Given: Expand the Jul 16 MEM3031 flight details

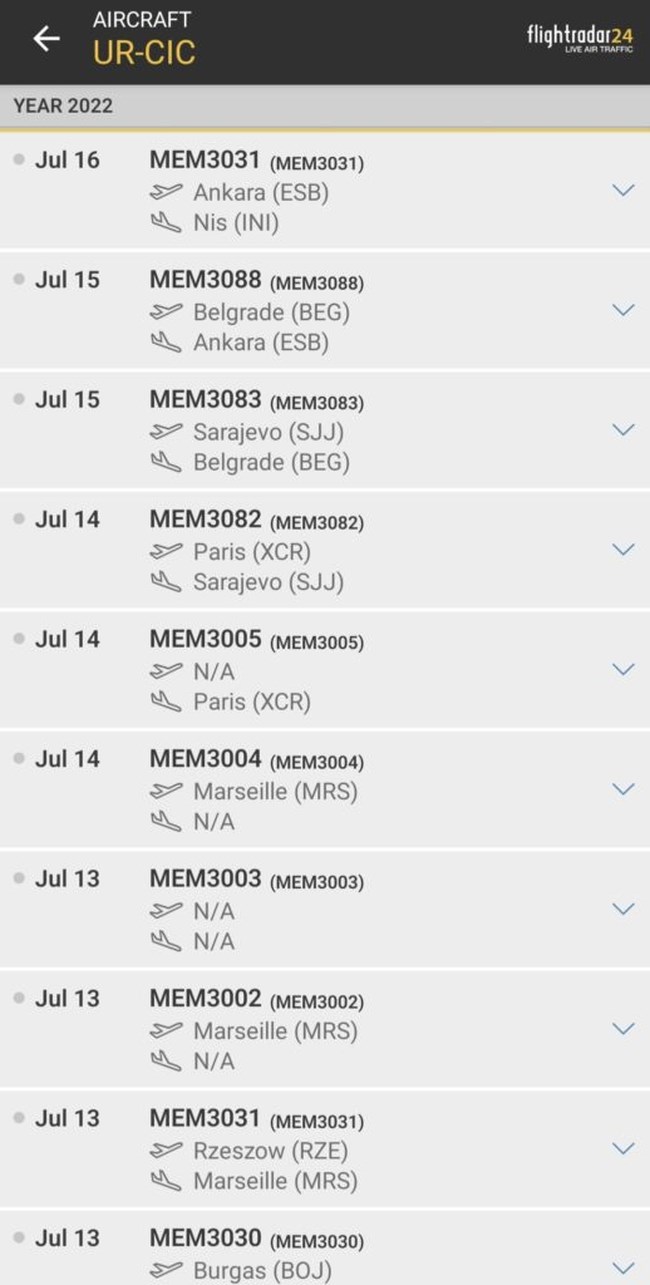Looking at the screenshot, I should 623,190.
